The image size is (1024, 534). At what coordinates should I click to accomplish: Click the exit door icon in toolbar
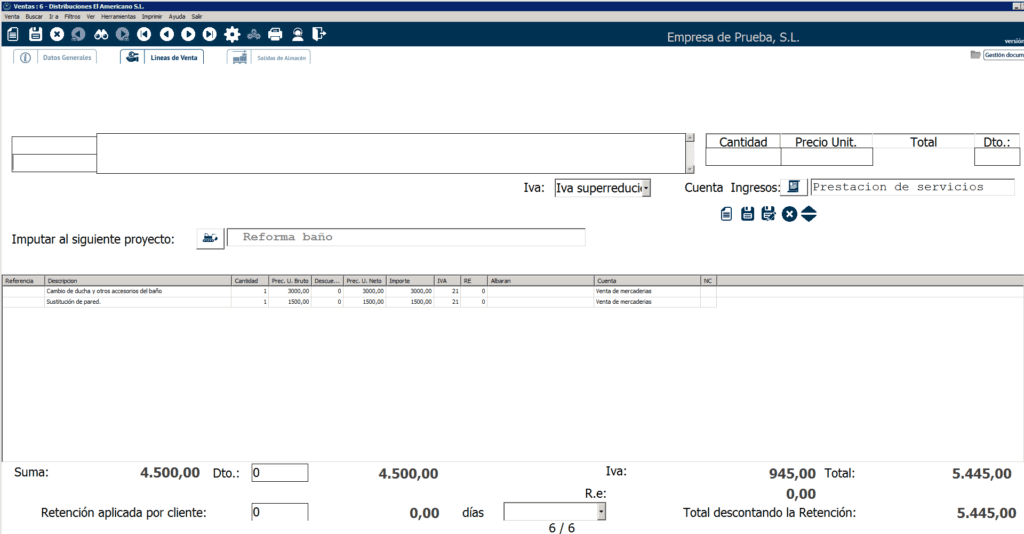[319, 35]
